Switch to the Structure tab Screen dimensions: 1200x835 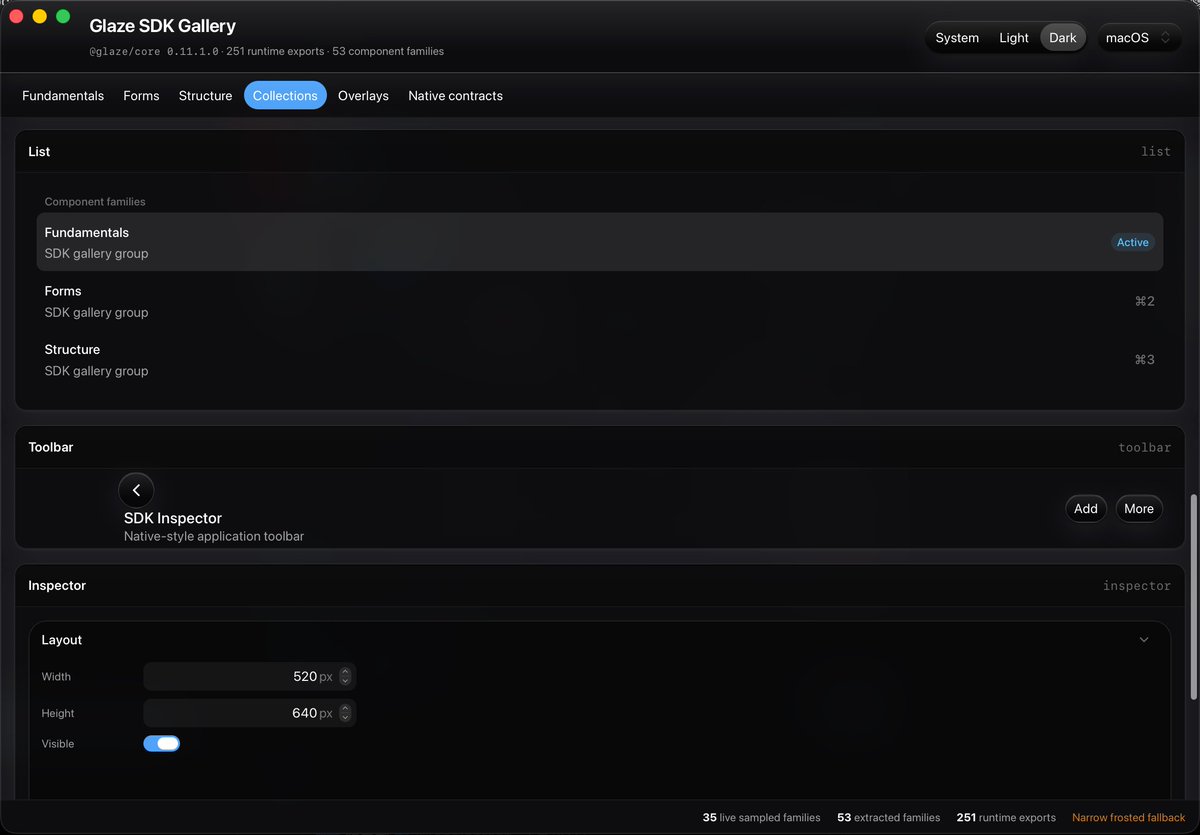pos(205,96)
